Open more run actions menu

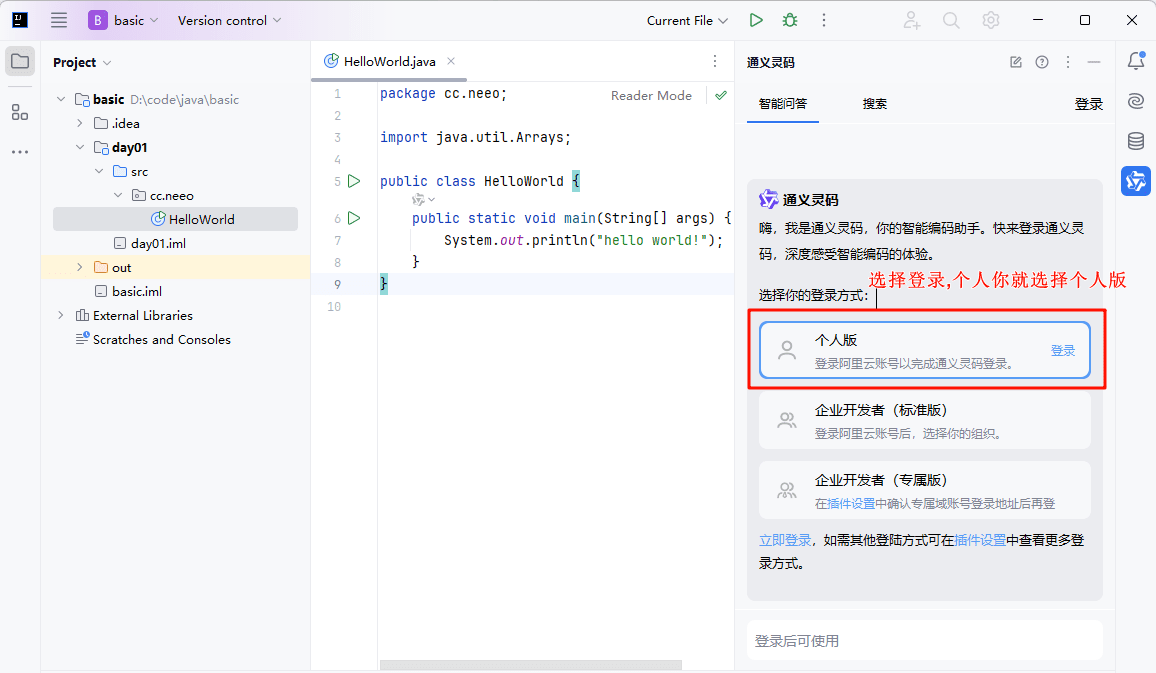[x=824, y=20]
